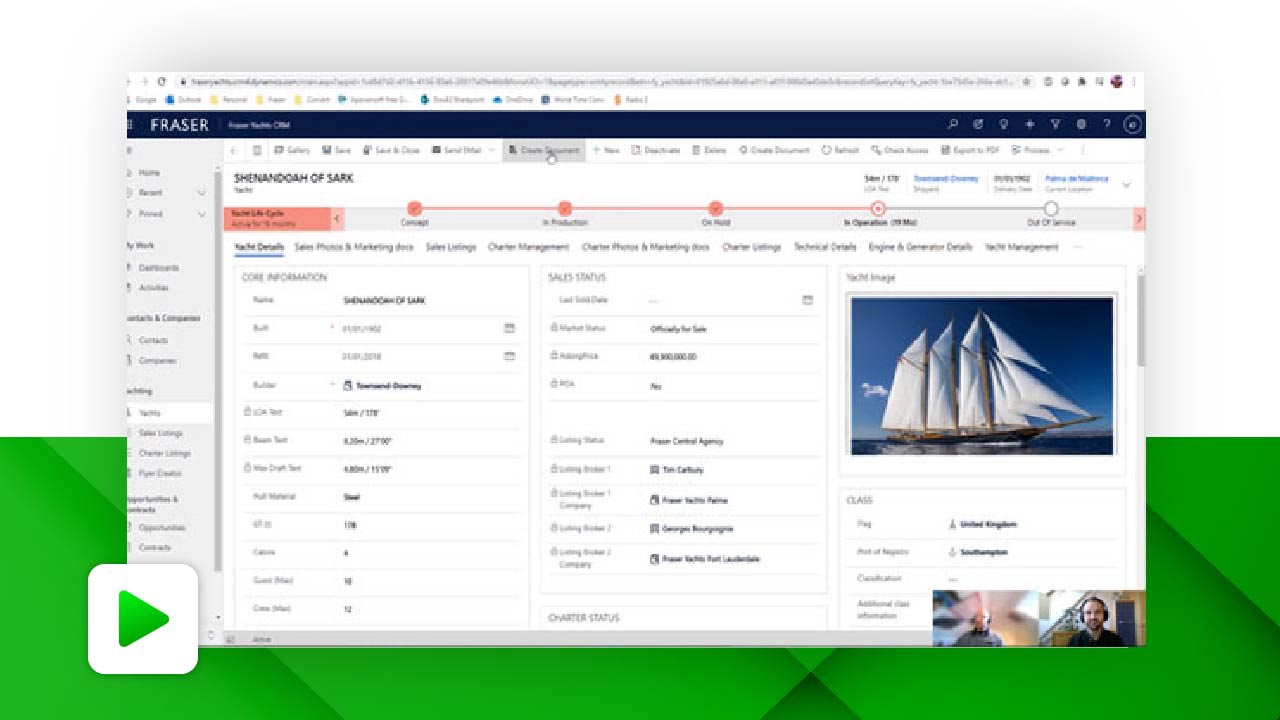Select the Concept stage
The image size is (1280, 720).
[x=414, y=209]
